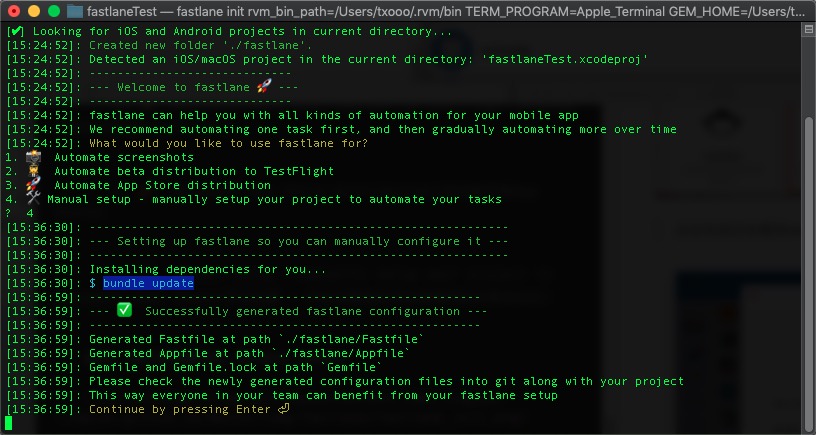This screenshot has height=435, width=816.
Task: Click the green zoom window button
Action: click(54, 11)
